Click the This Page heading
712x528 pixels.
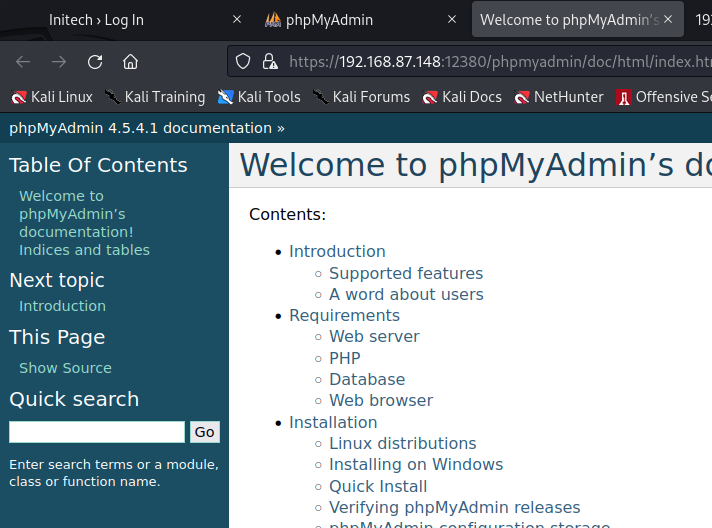pyautogui.click(x=57, y=337)
